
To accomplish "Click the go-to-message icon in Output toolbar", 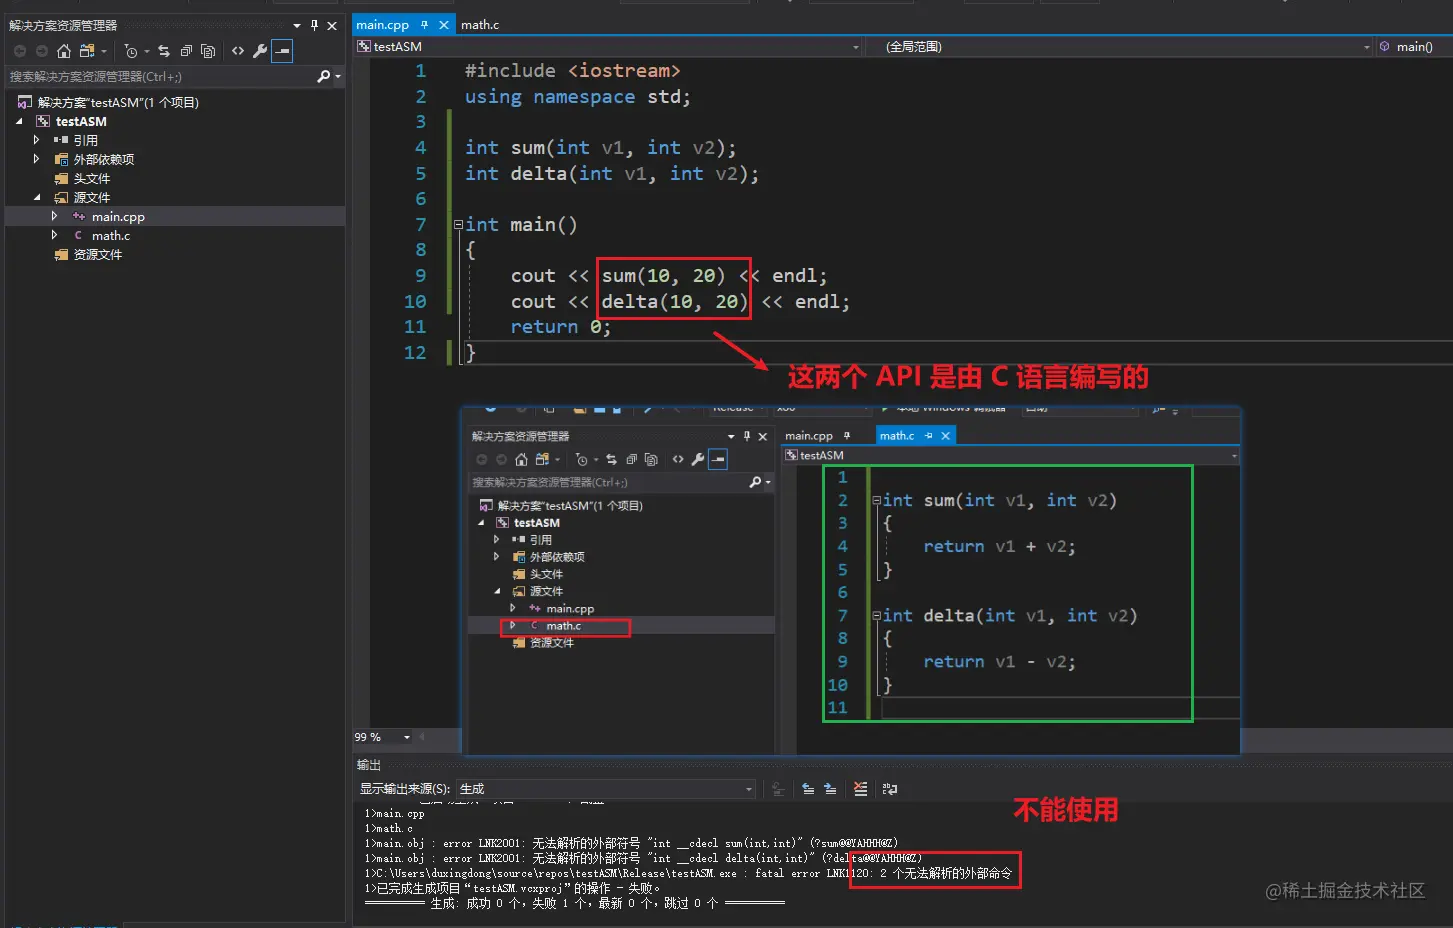I will point(778,789).
